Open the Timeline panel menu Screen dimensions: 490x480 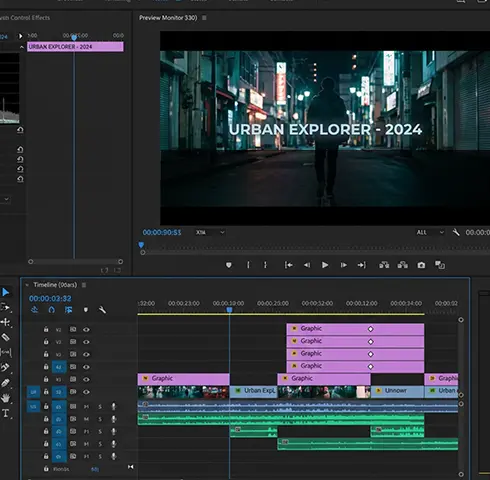click(84, 285)
